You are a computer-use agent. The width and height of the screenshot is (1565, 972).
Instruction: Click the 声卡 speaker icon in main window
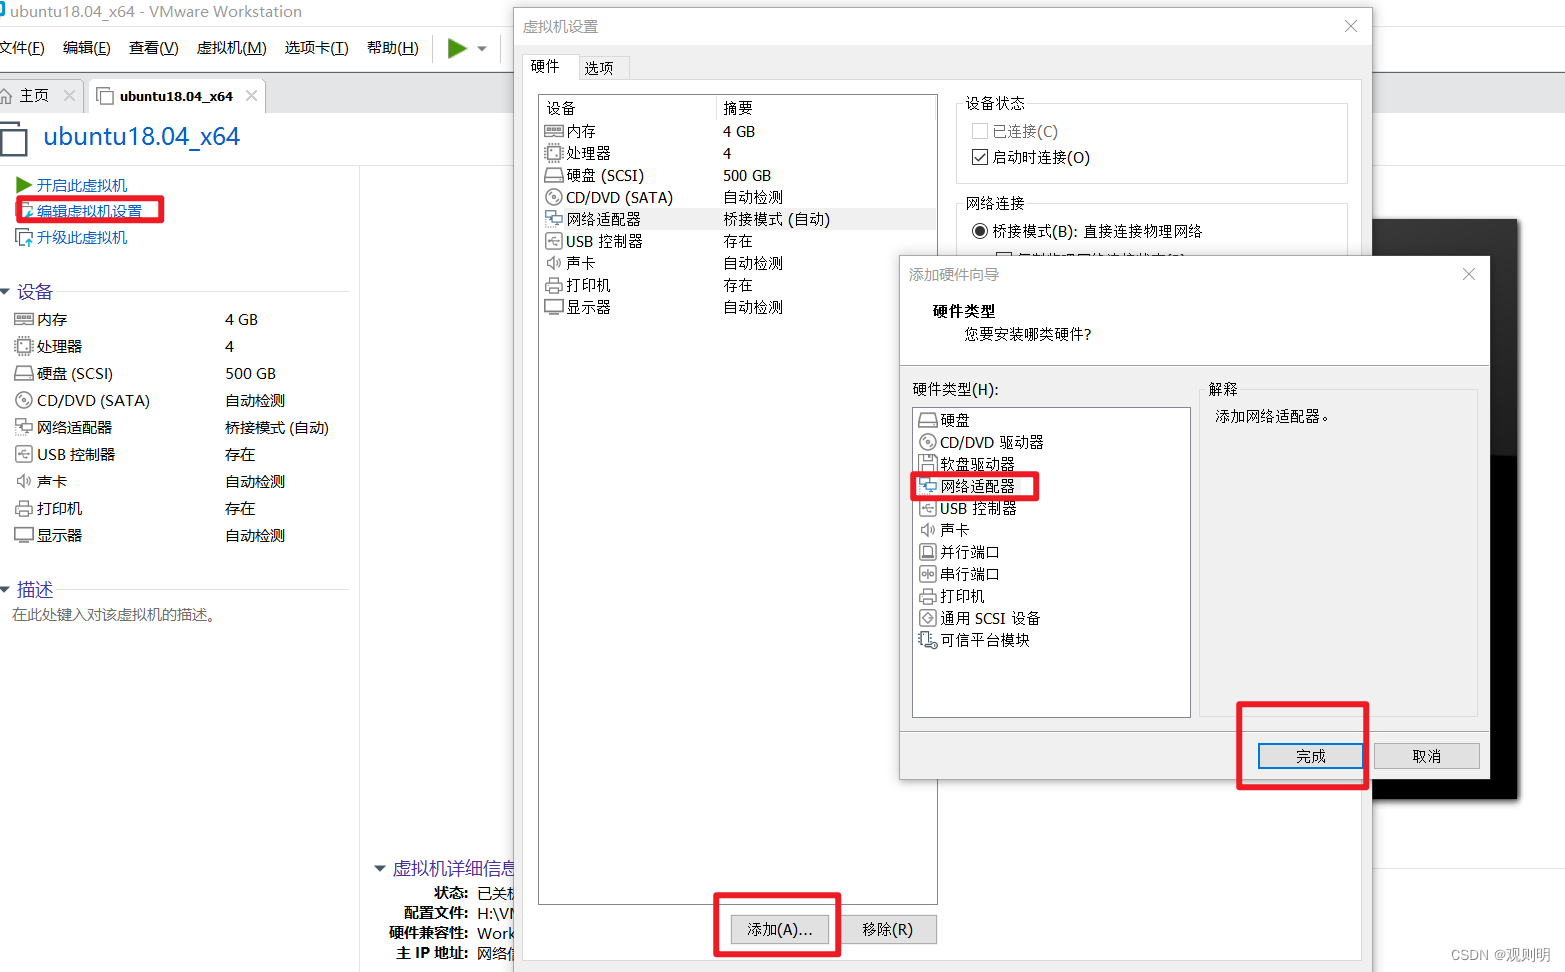pyautogui.click(x=24, y=481)
